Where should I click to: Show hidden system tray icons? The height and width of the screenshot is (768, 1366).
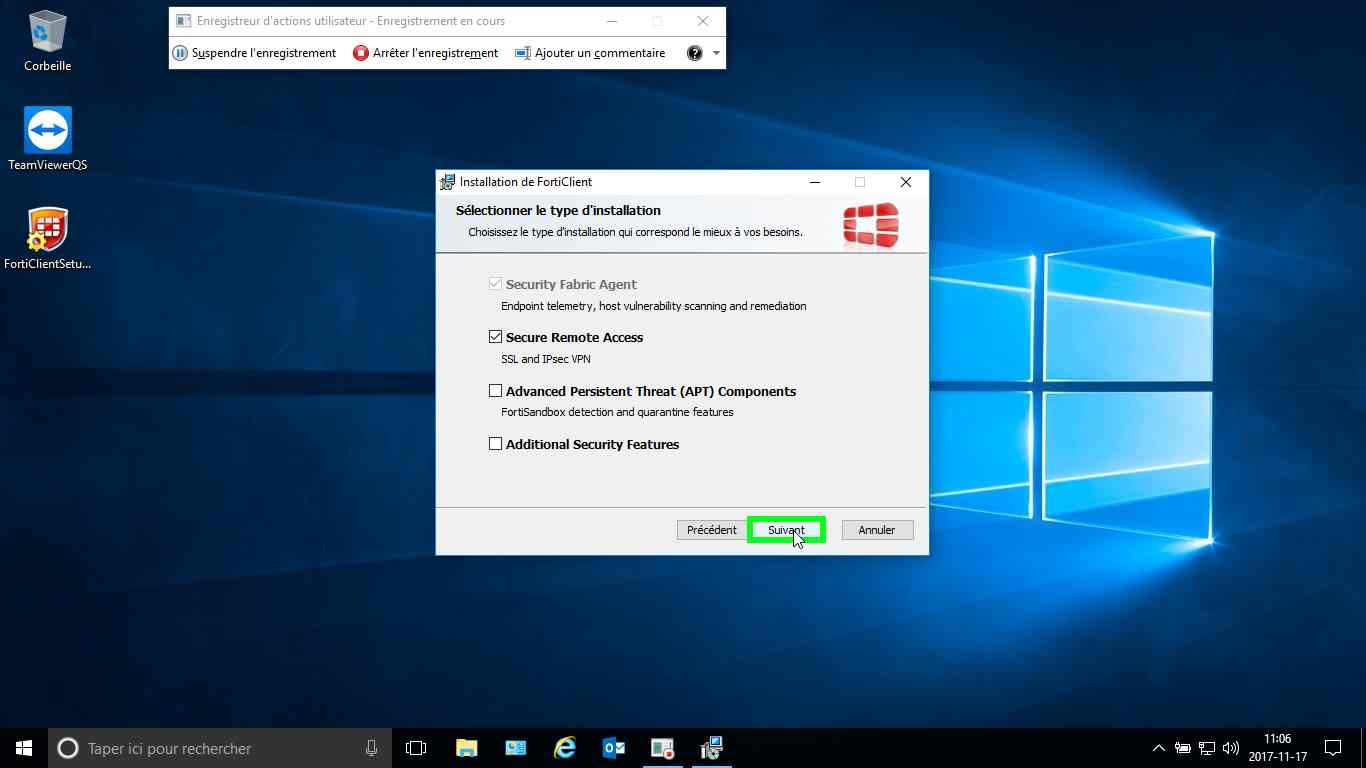coord(1159,748)
